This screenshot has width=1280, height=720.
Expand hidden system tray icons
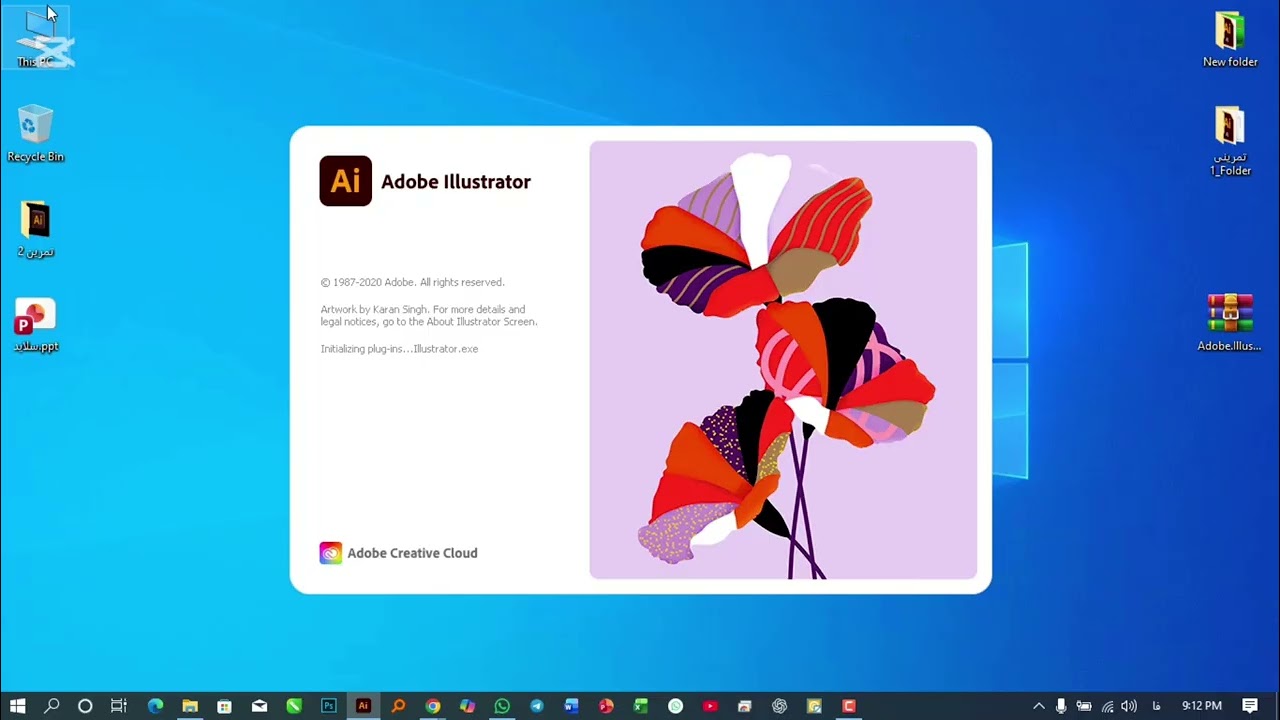[1038, 706]
